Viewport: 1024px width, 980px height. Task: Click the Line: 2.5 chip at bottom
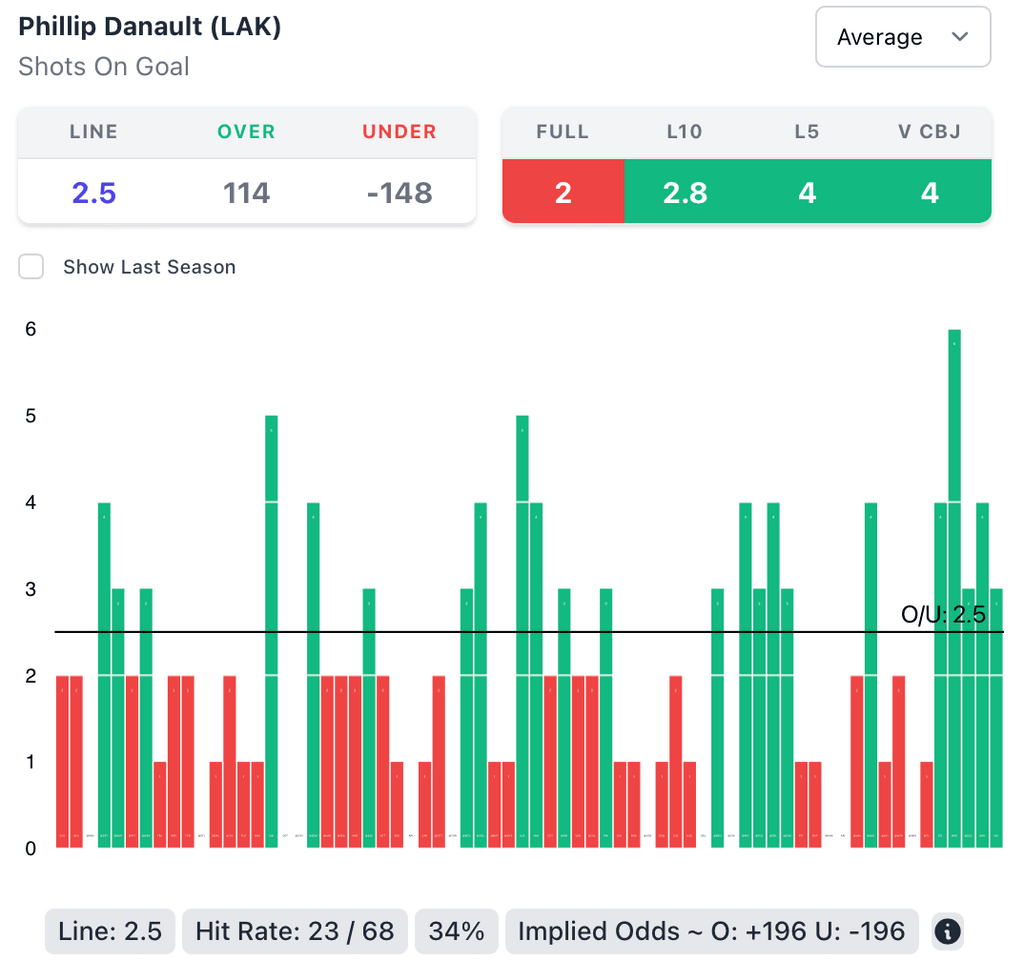(110, 932)
